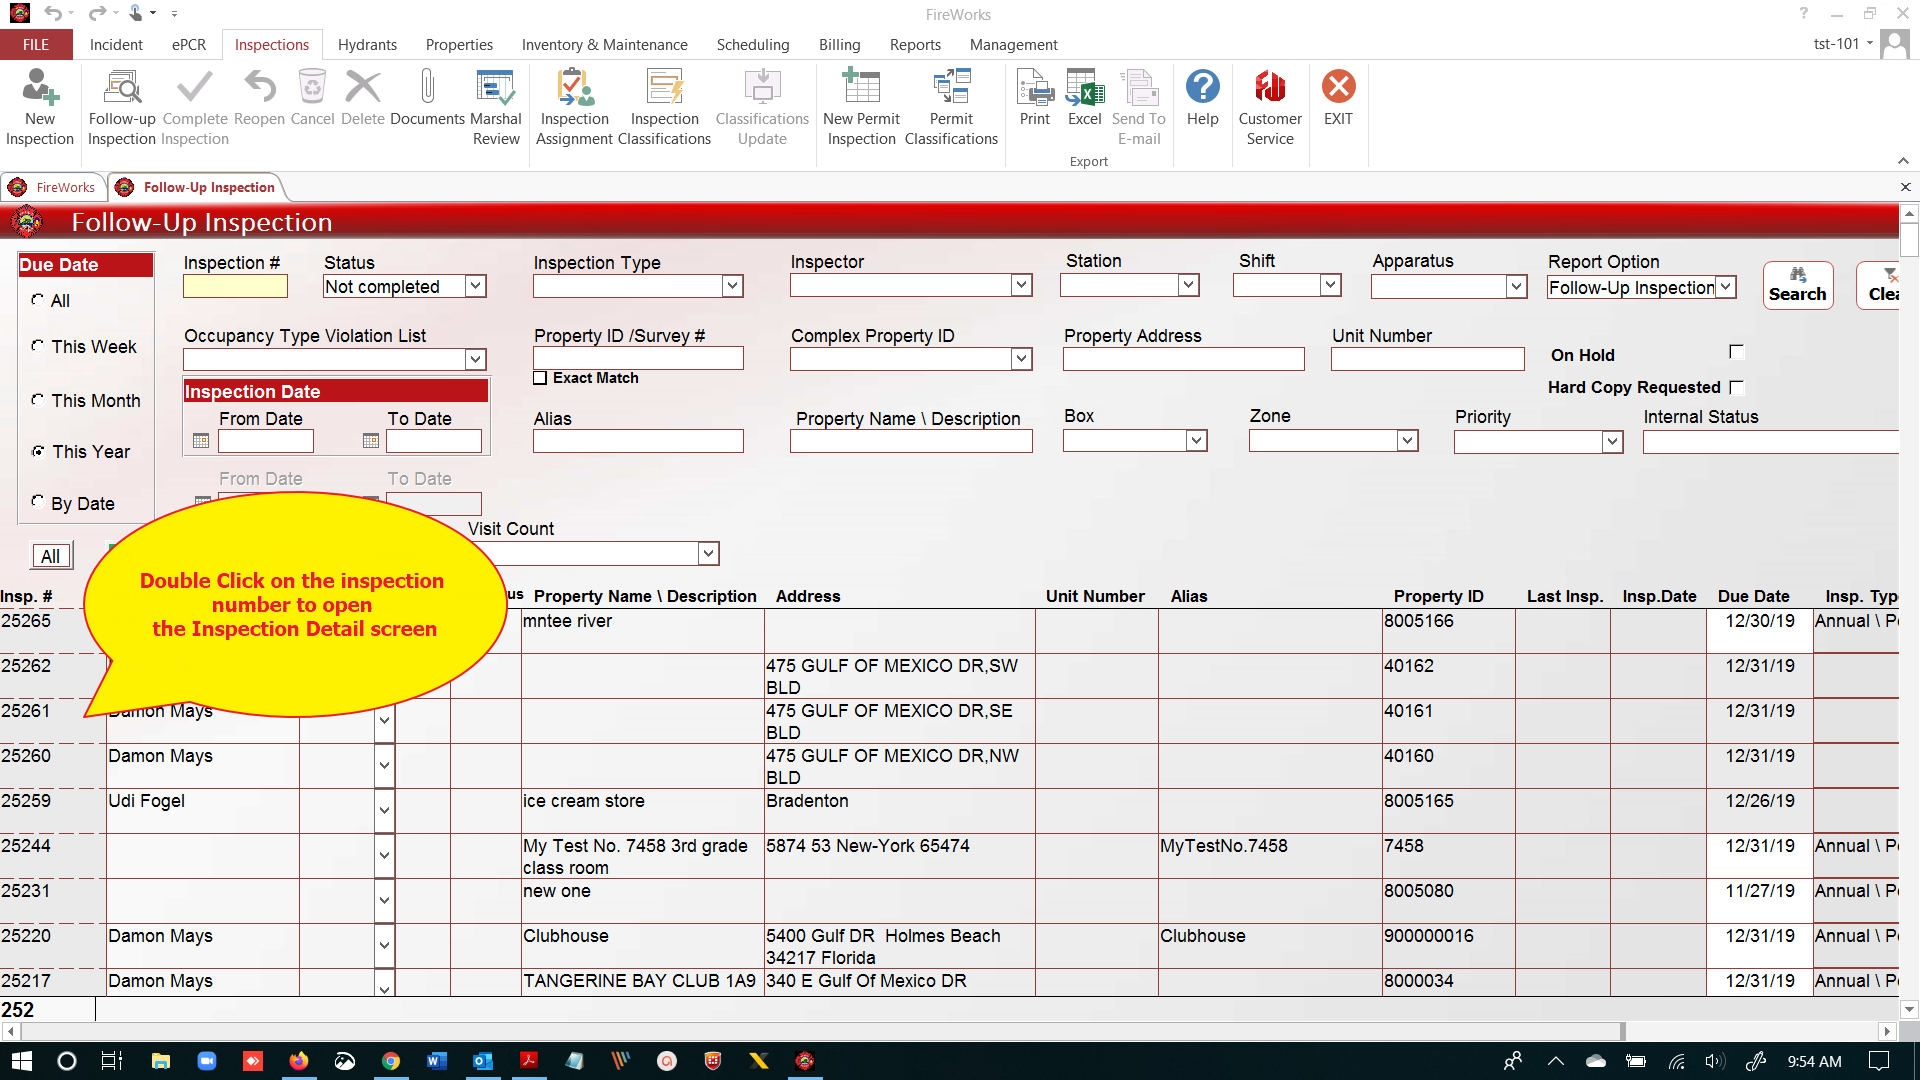
Task: Expand the Visit Count dropdown
Action: [708, 553]
